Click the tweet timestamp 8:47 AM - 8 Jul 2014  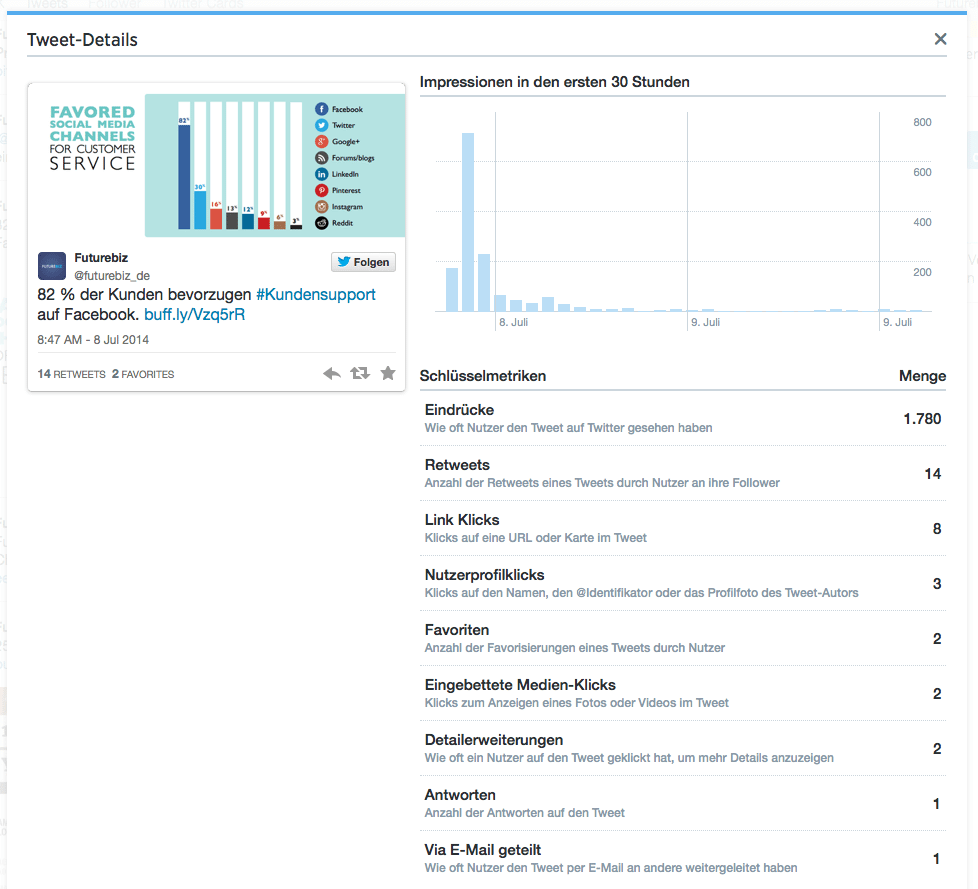click(93, 340)
